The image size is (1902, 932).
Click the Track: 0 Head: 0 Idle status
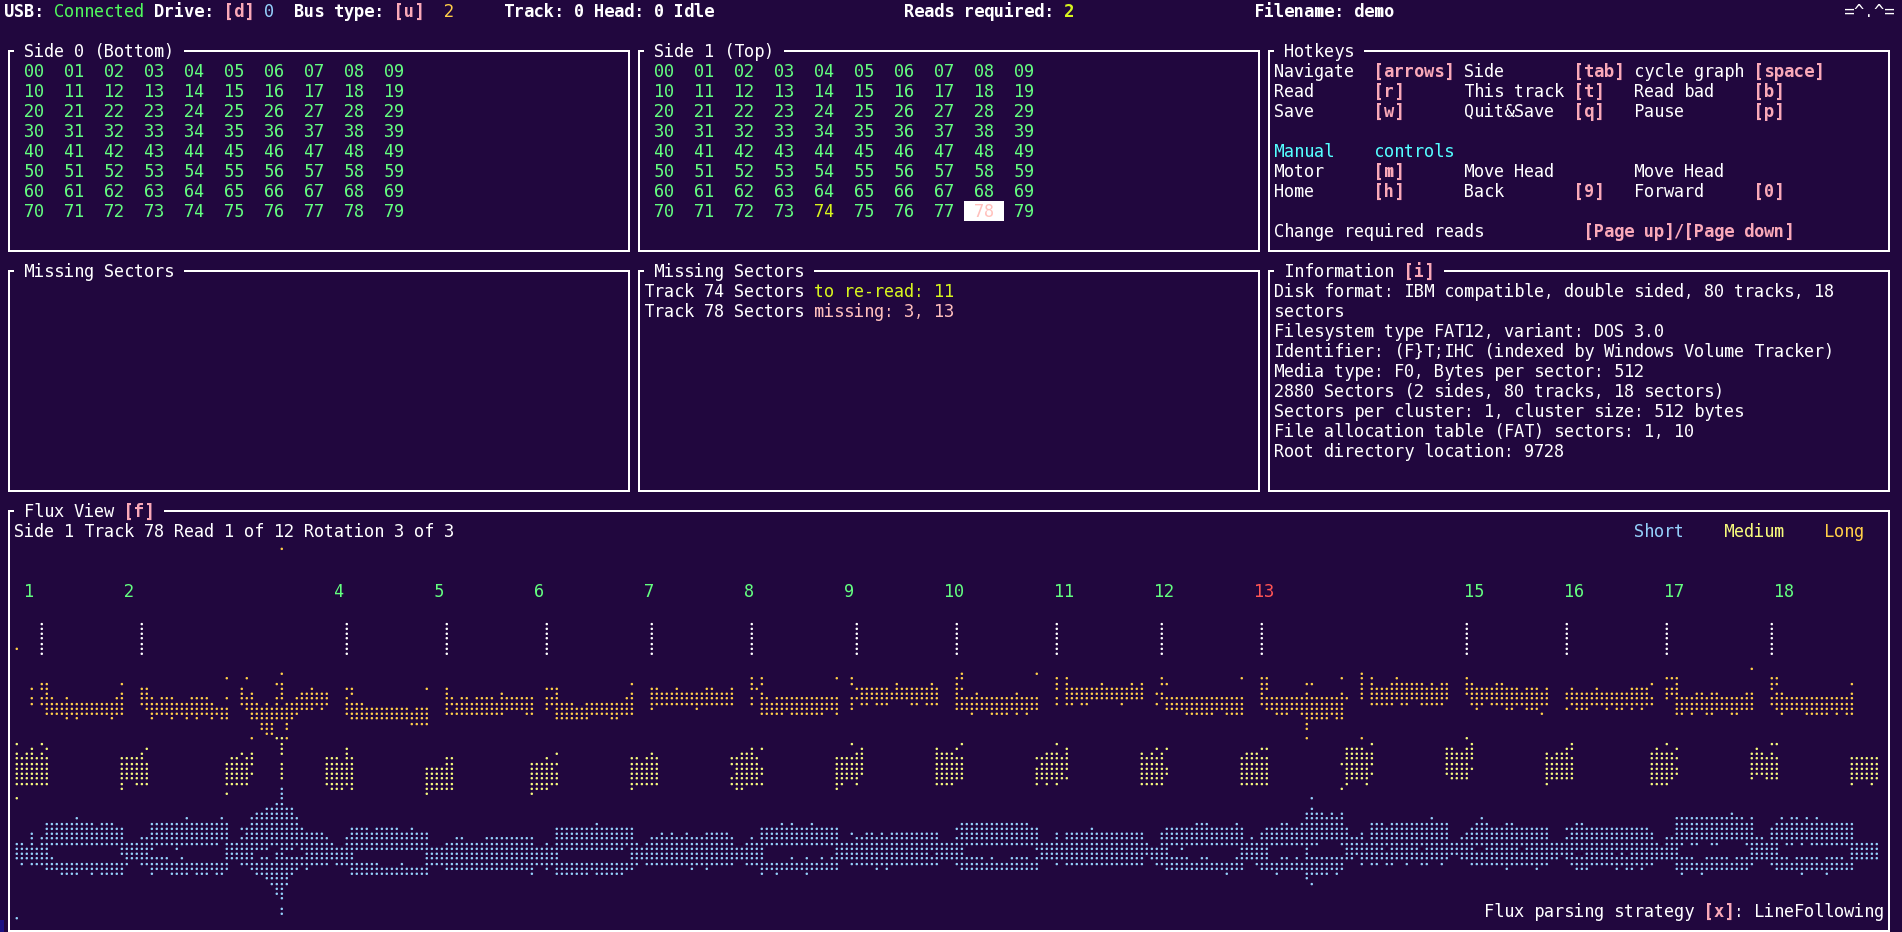click(x=609, y=11)
